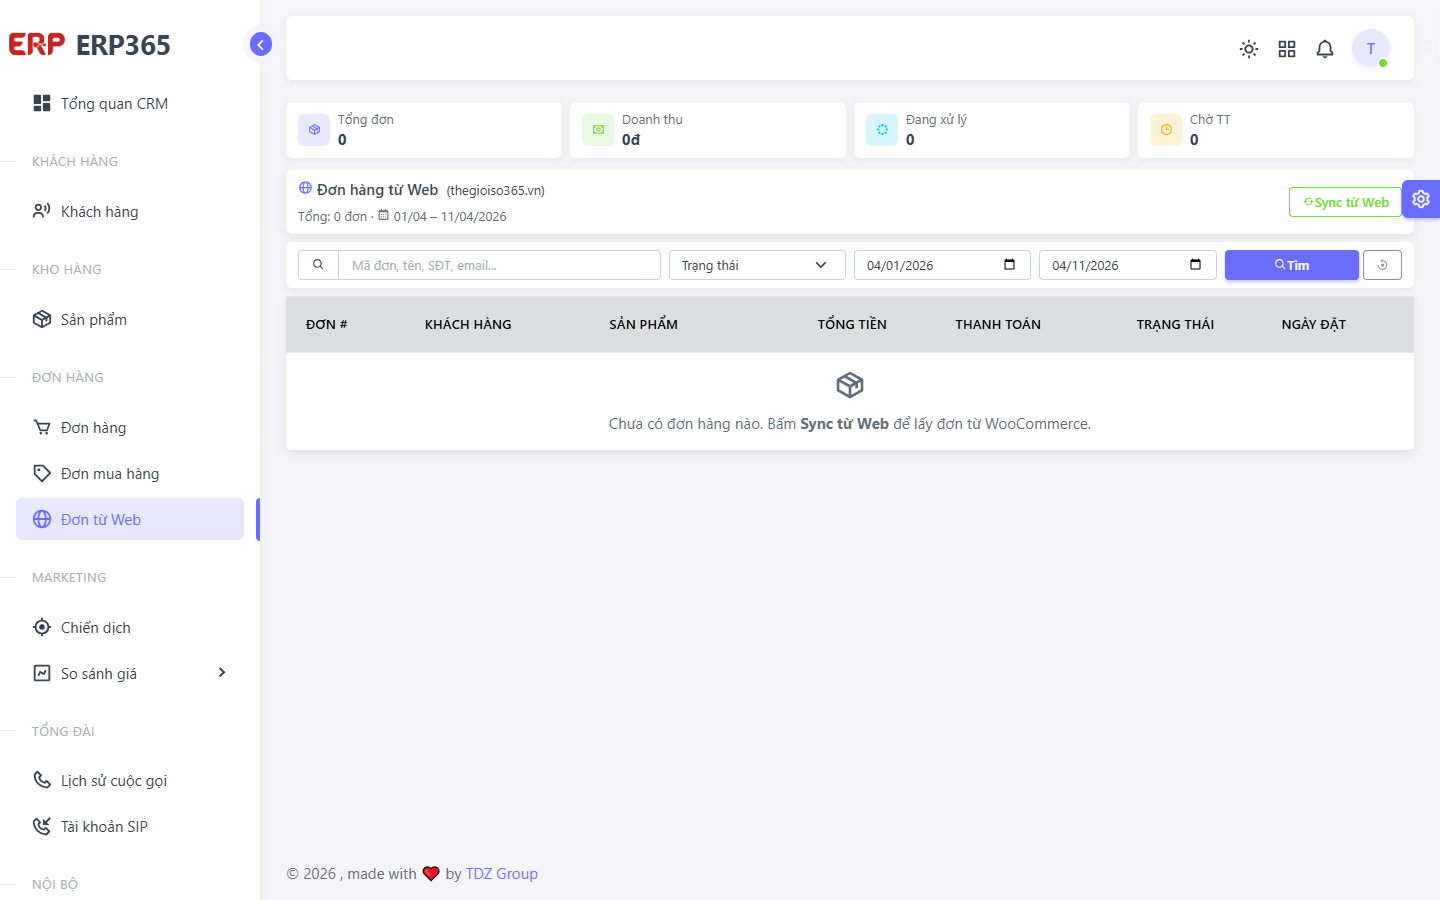Open TDZ Group footer link
The height and width of the screenshot is (900, 1440).
[501, 873]
